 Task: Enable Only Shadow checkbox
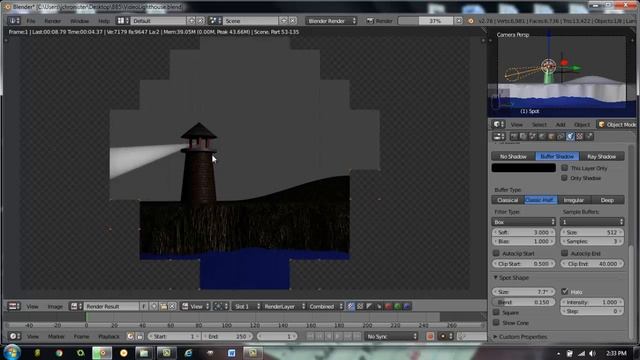click(564, 178)
